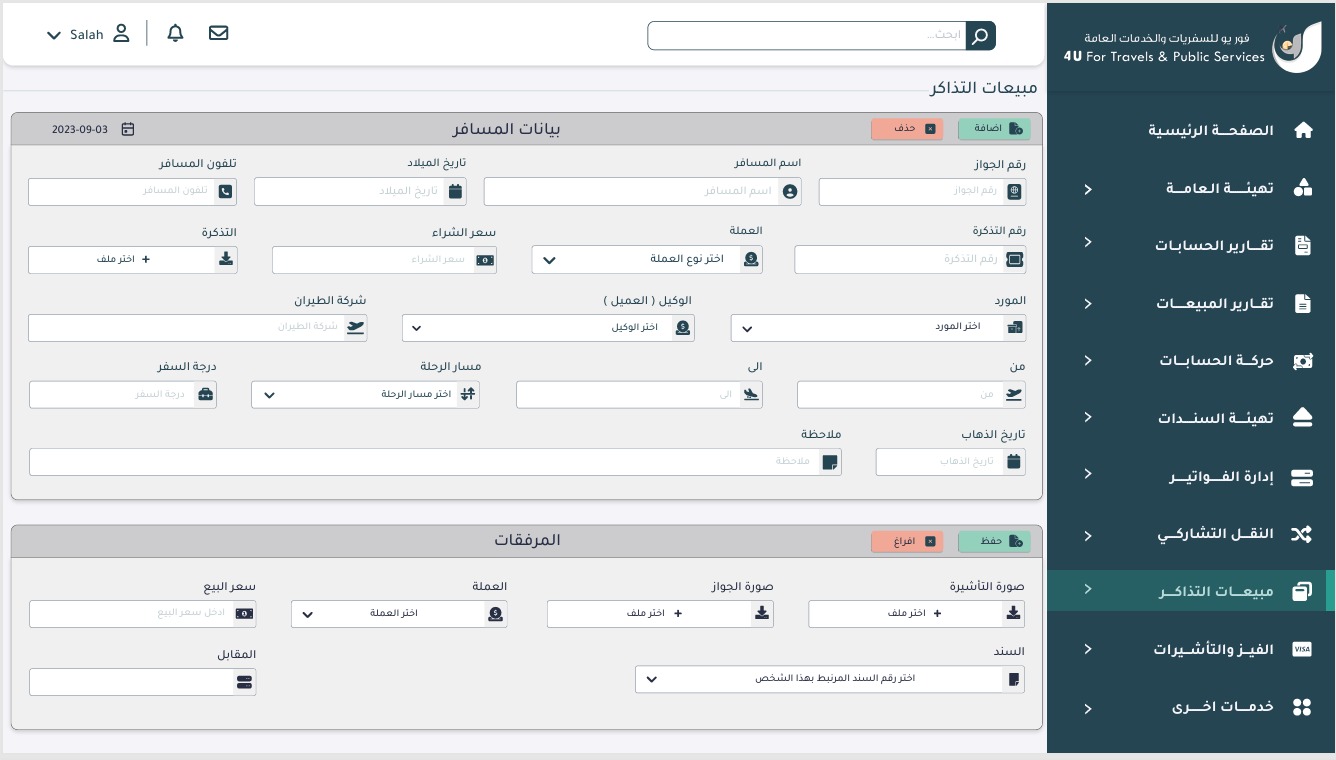Open the supplier dropdown اختر المورد
The width and height of the screenshot is (1336, 760).
point(866,328)
